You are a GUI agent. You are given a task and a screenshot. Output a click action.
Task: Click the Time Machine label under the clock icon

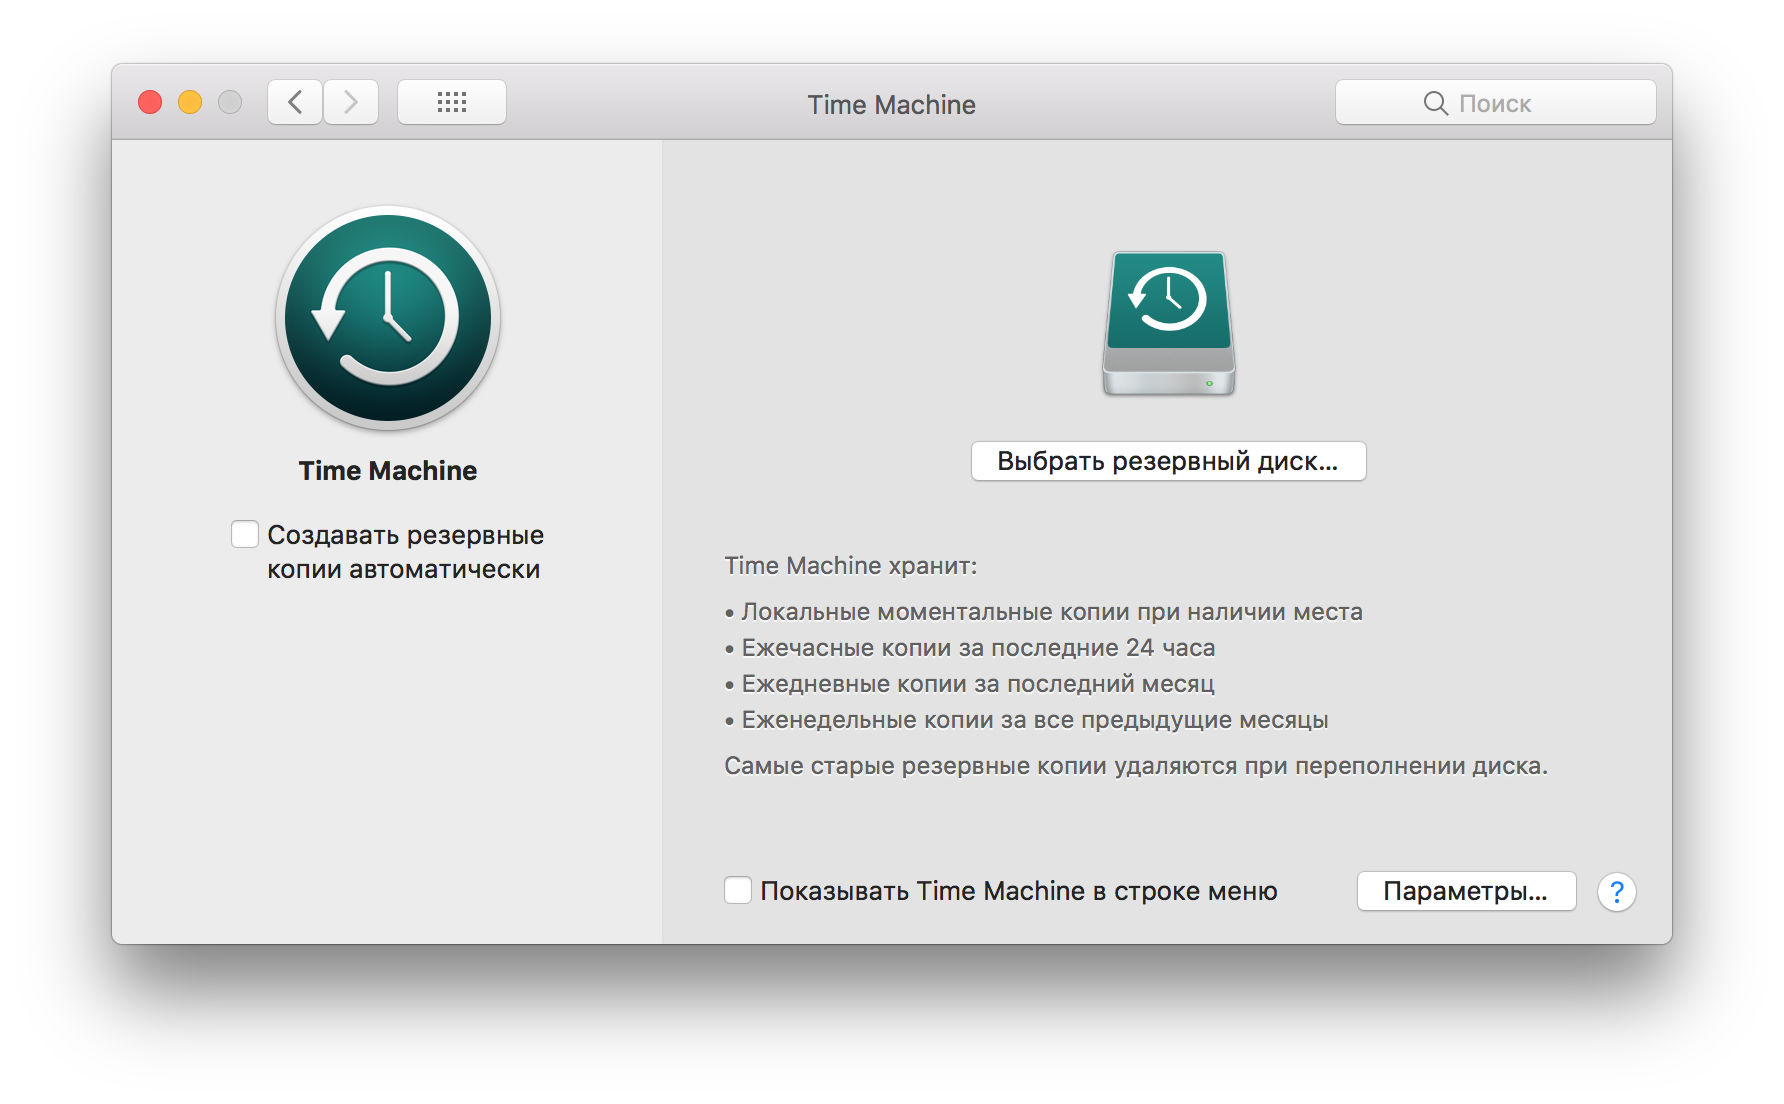(x=388, y=471)
